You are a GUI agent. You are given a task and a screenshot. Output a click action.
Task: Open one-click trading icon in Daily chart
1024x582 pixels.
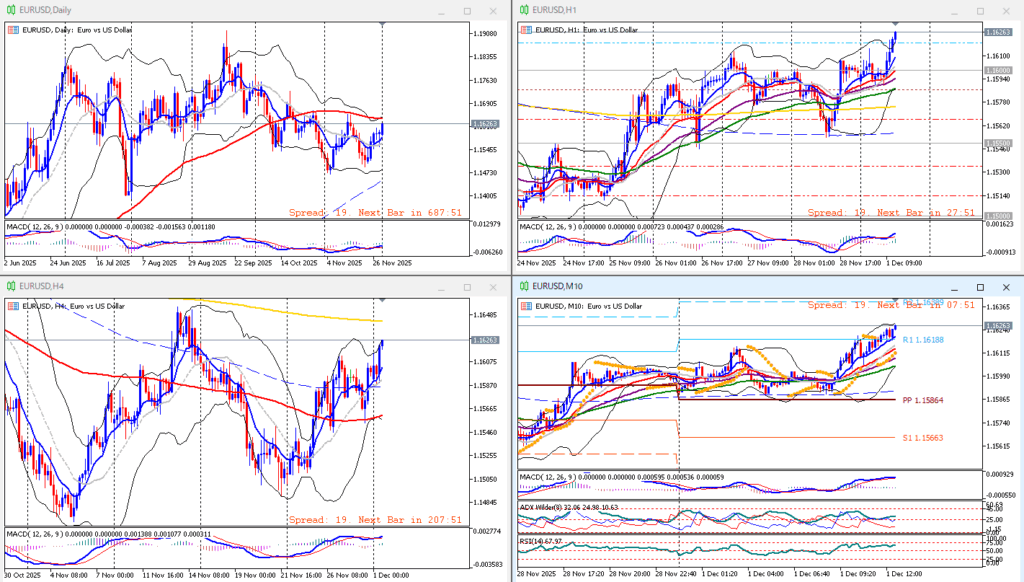point(13,30)
